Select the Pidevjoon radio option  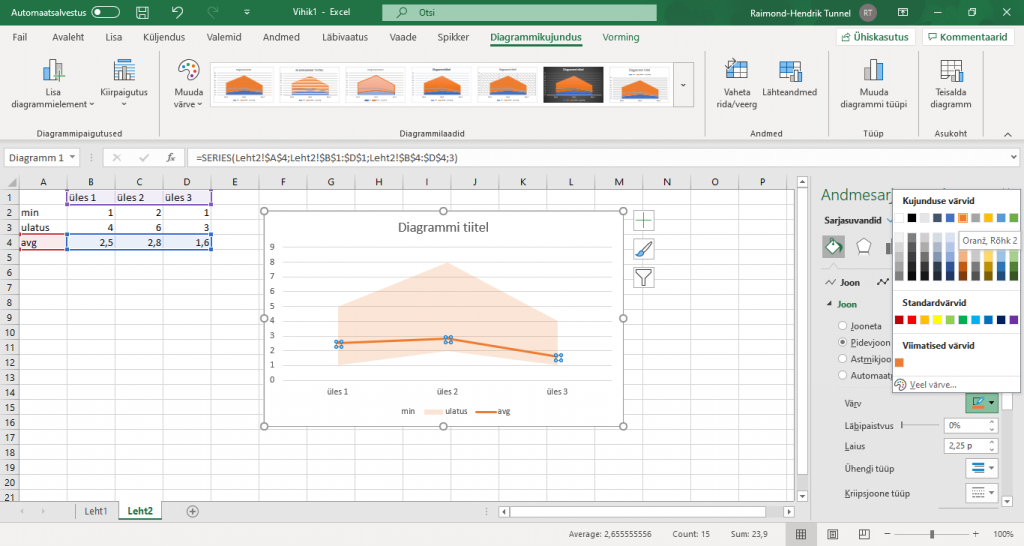point(842,342)
